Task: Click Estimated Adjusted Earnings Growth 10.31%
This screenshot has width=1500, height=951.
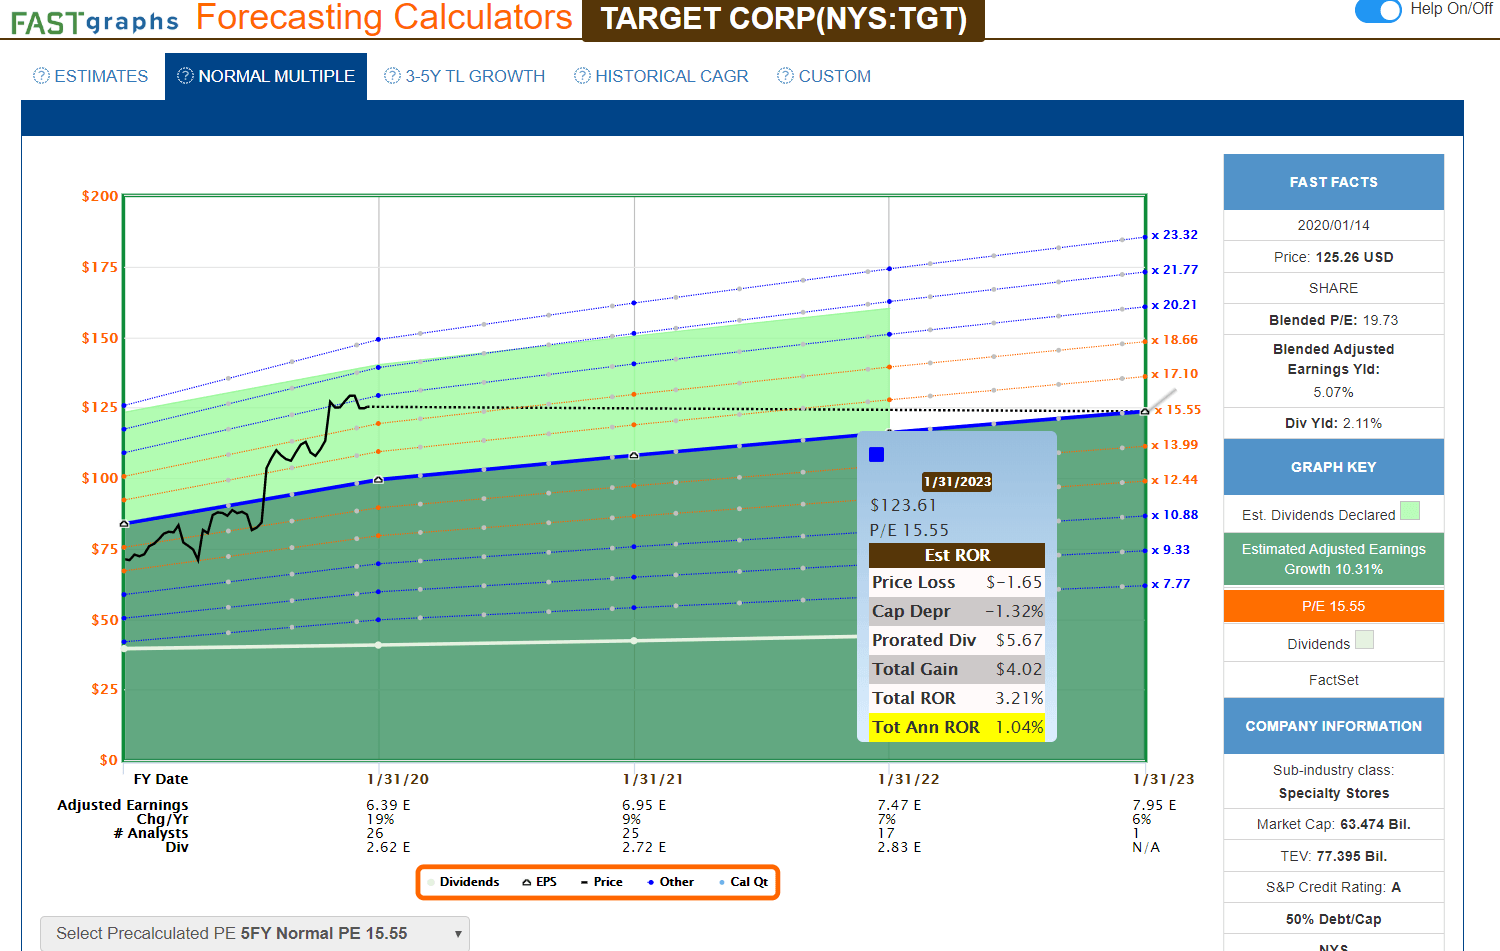Action: pos(1334,559)
